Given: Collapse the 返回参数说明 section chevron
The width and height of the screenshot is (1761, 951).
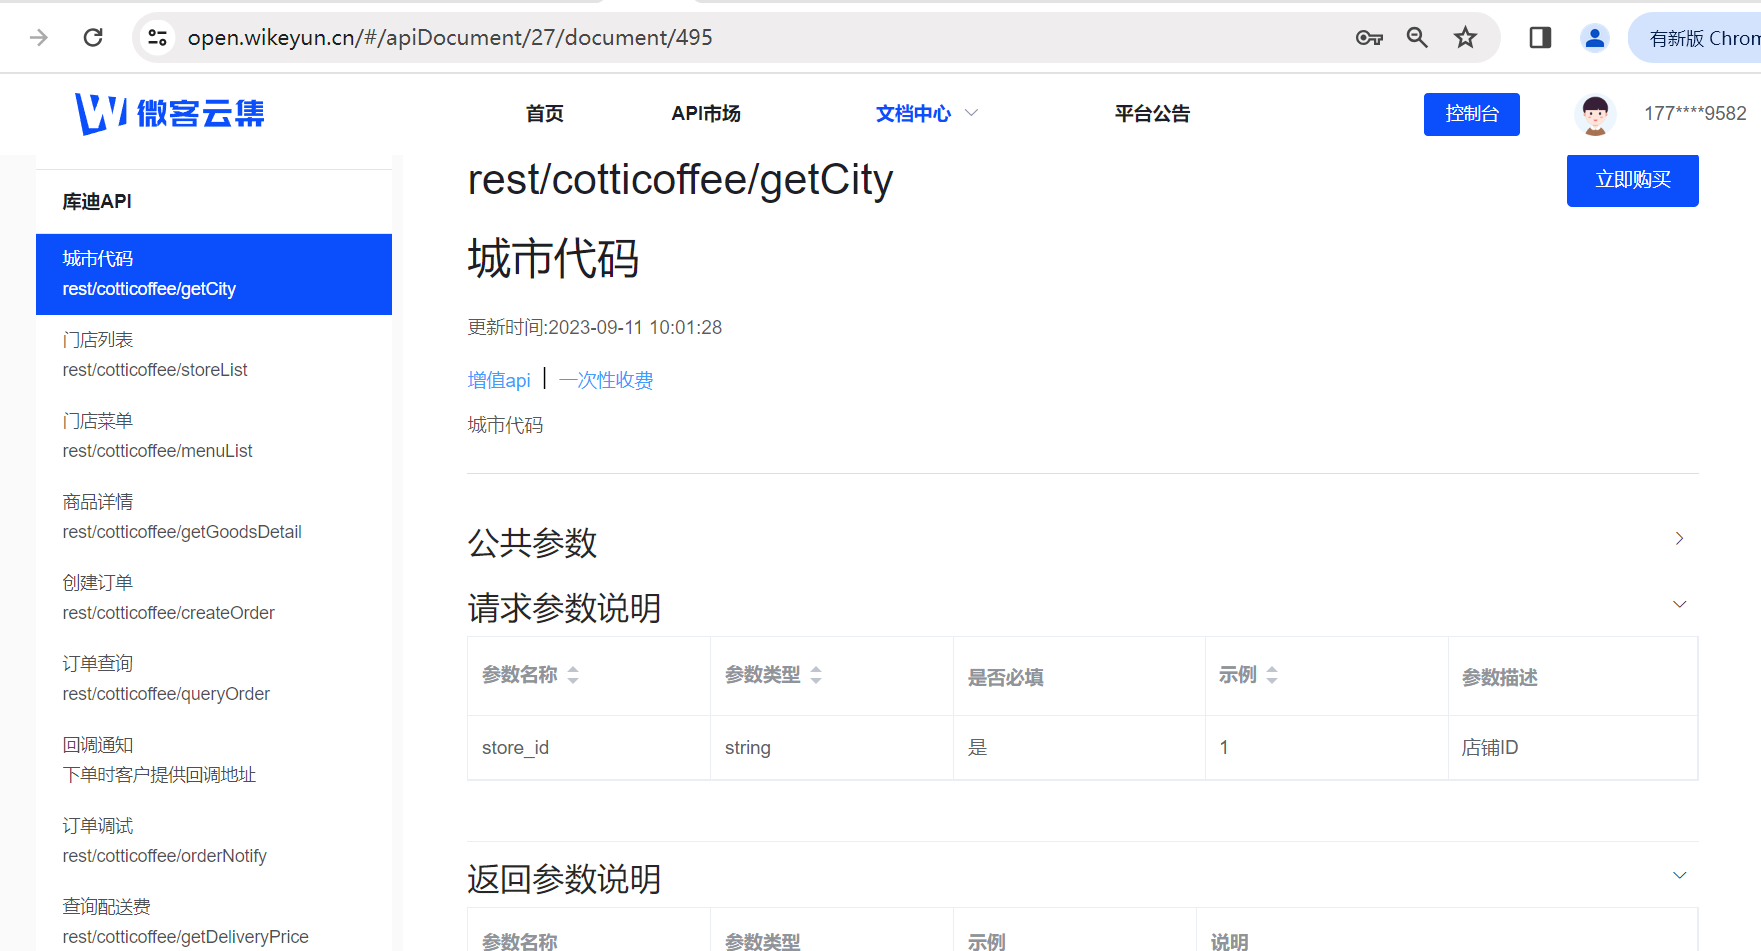Looking at the screenshot, I should point(1679,875).
